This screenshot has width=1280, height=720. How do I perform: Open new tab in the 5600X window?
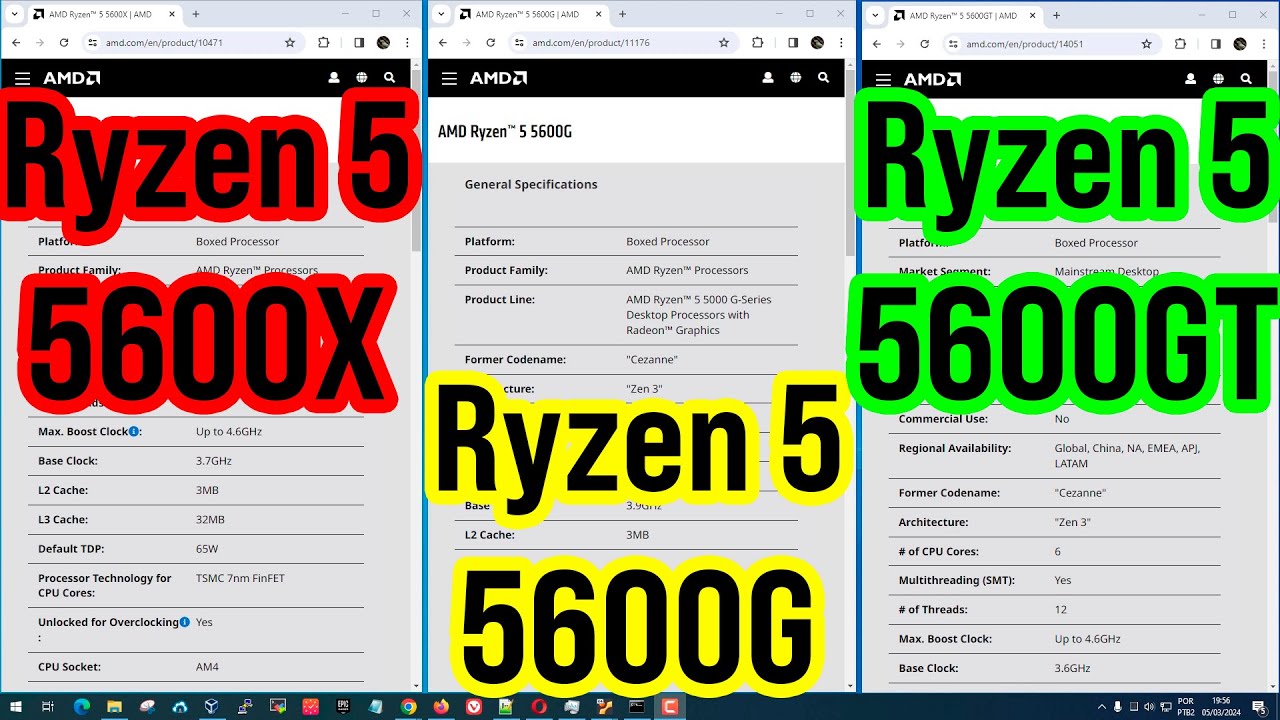[195, 14]
